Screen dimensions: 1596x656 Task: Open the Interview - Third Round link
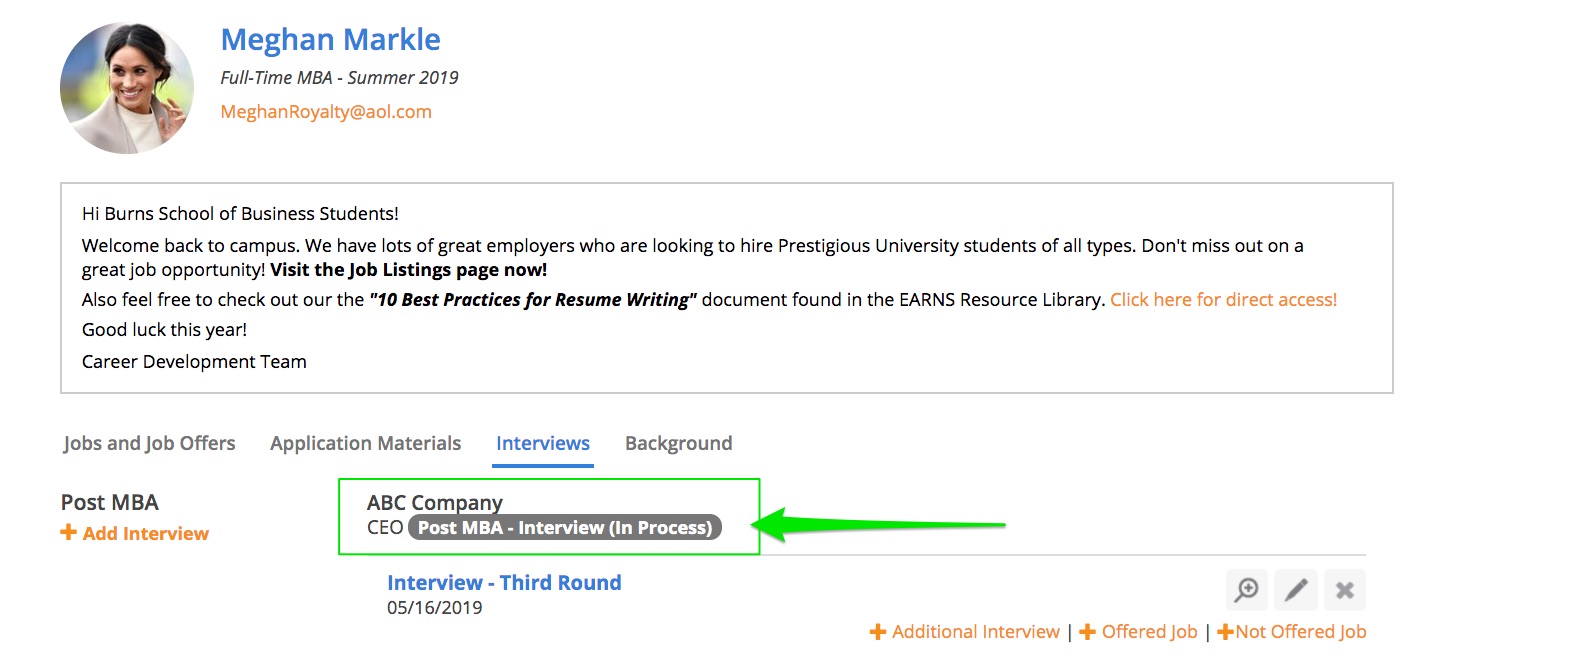(504, 583)
